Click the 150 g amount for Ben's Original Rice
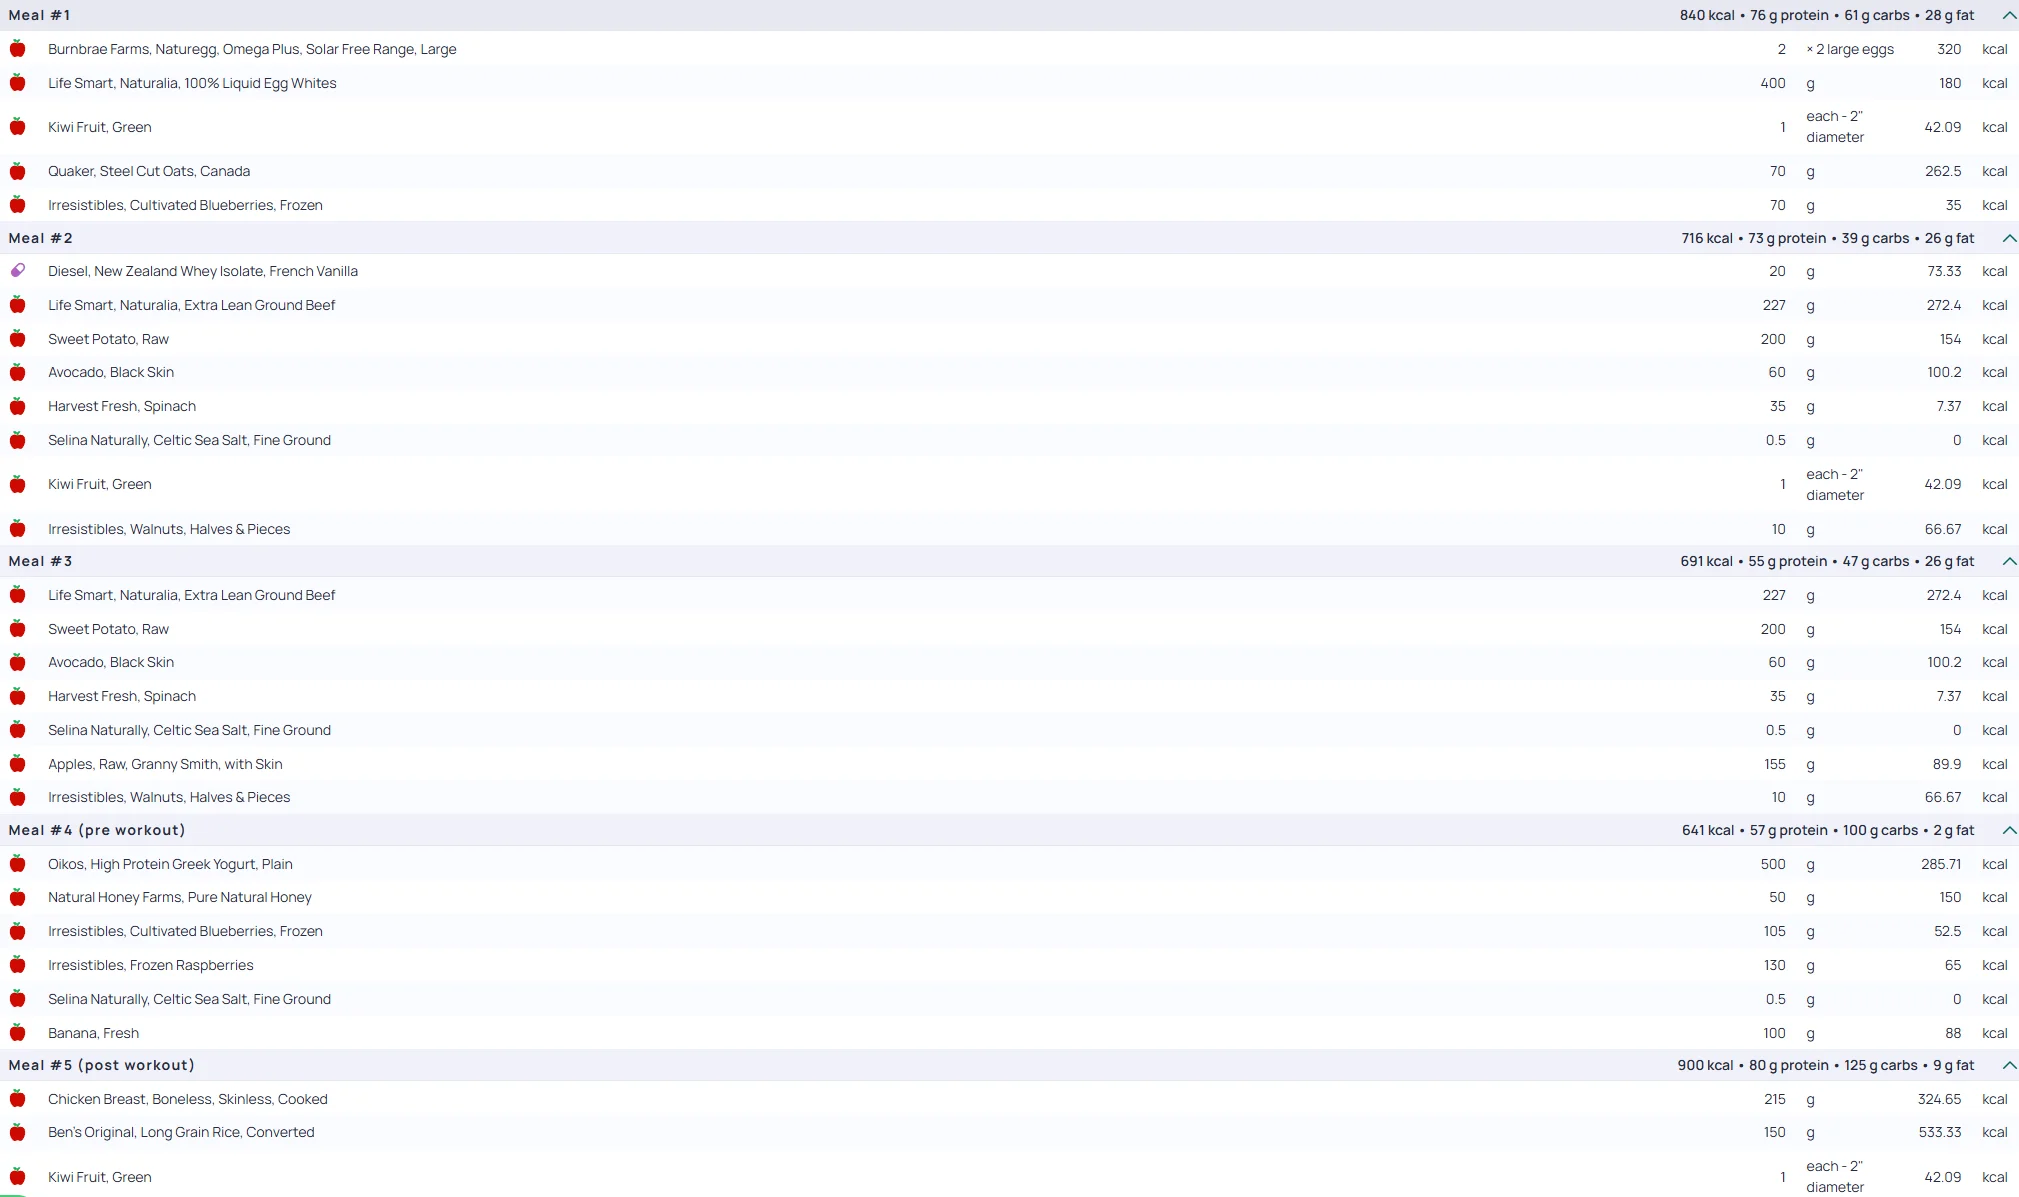 pyautogui.click(x=1775, y=1132)
